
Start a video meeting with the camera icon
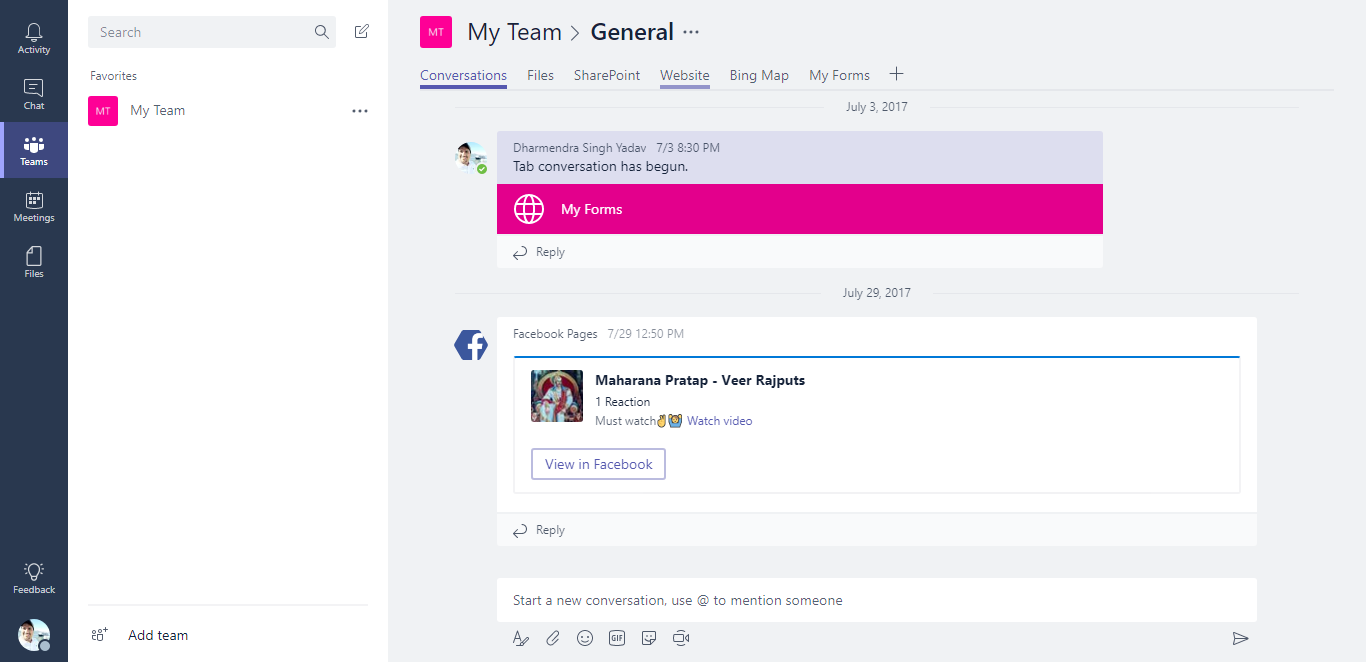(x=681, y=638)
